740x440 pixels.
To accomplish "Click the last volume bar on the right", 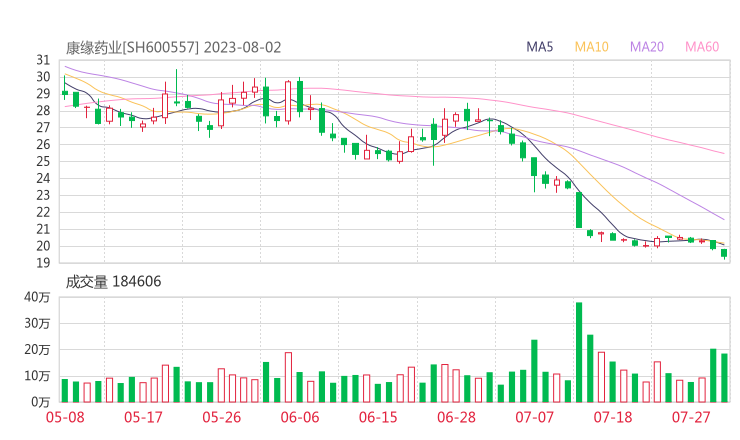I will coord(724,378).
